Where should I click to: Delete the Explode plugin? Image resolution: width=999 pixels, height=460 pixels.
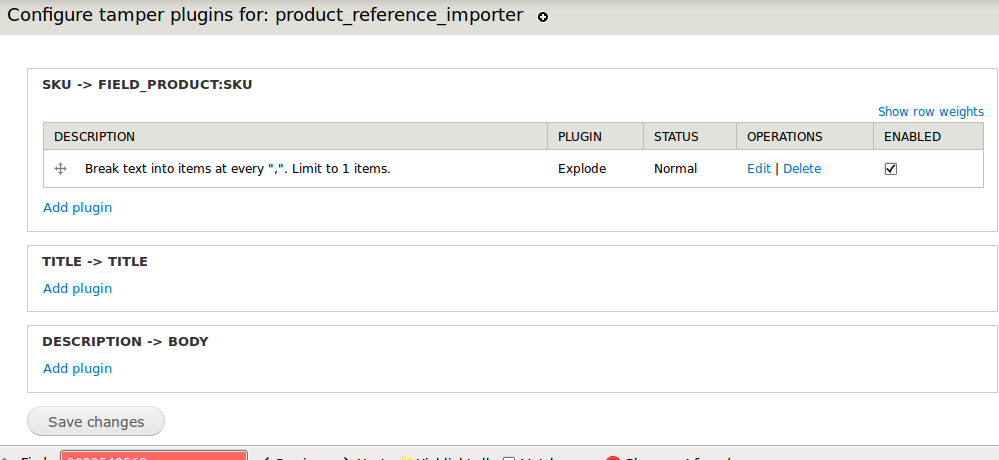coord(802,169)
